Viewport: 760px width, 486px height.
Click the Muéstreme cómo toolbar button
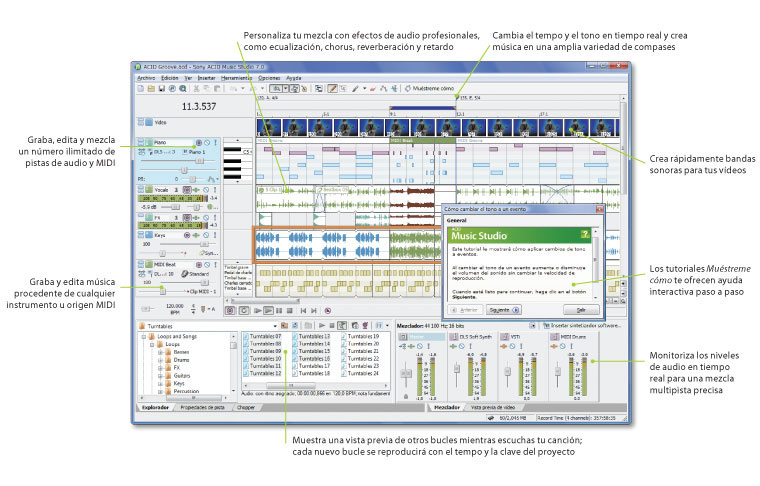pyautogui.click(x=429, y=89)
